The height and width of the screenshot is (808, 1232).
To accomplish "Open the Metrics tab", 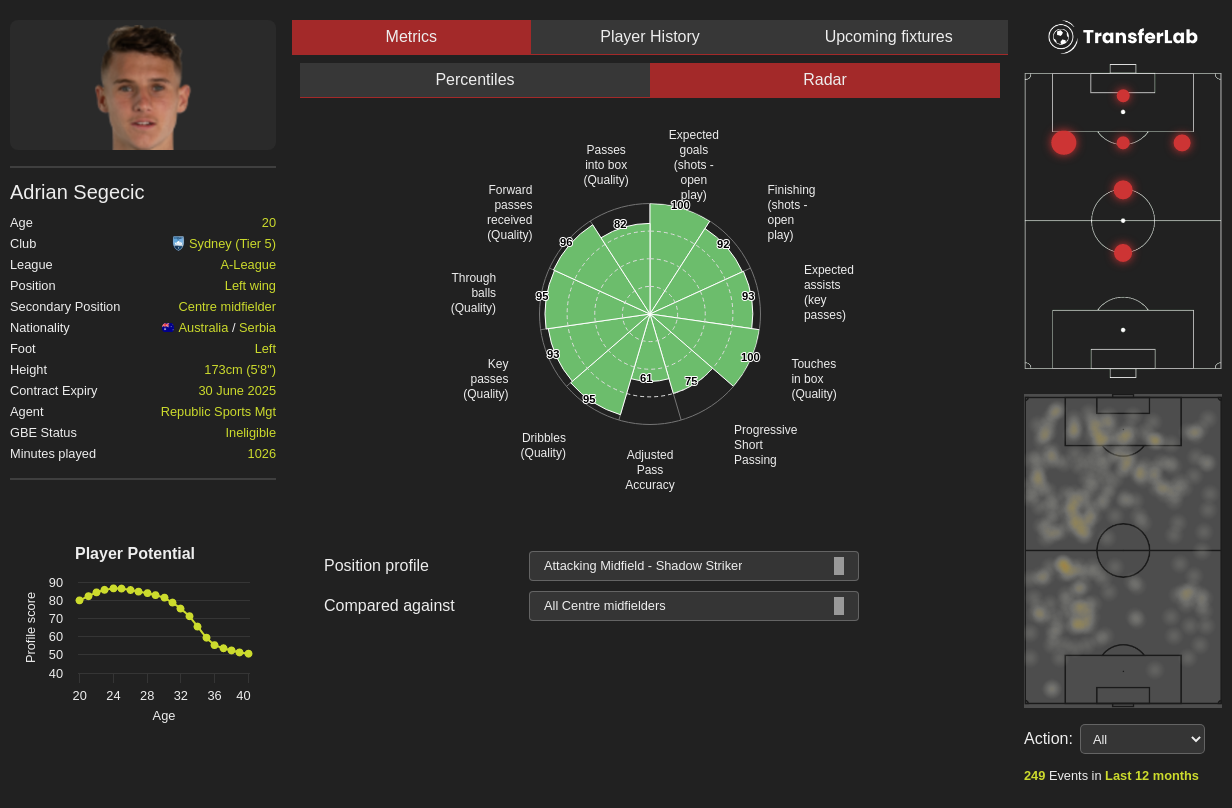I will (x=411, y=37).
